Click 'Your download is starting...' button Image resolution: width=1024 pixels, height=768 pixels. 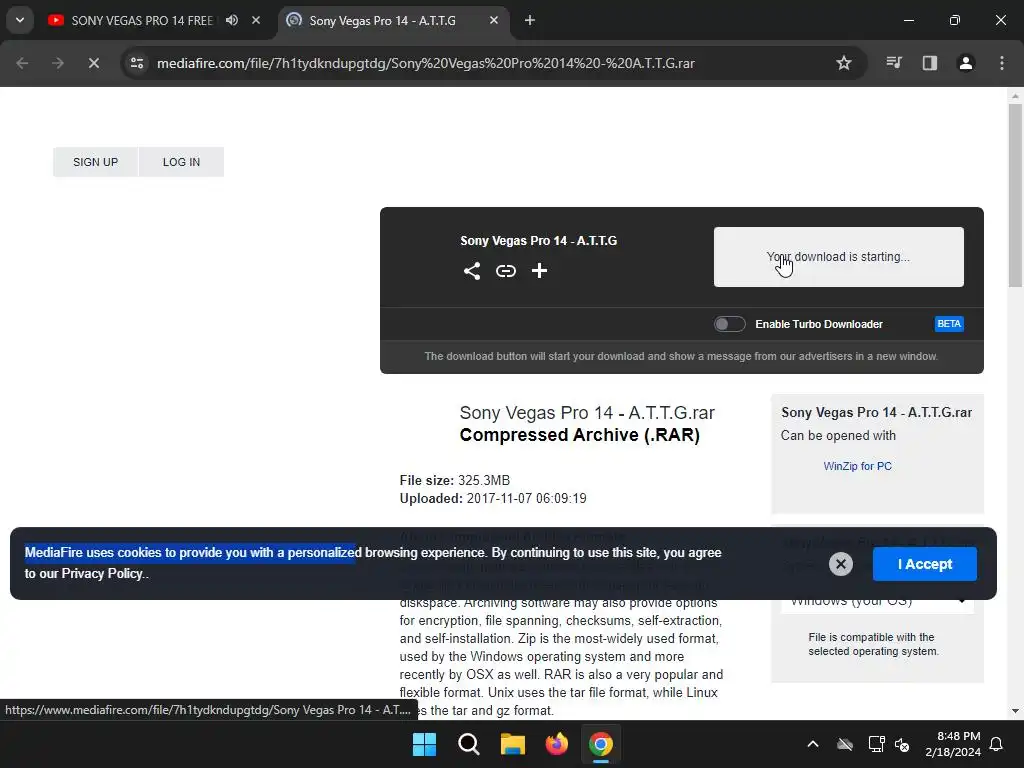pyautogui.click(x=838, y=257)
